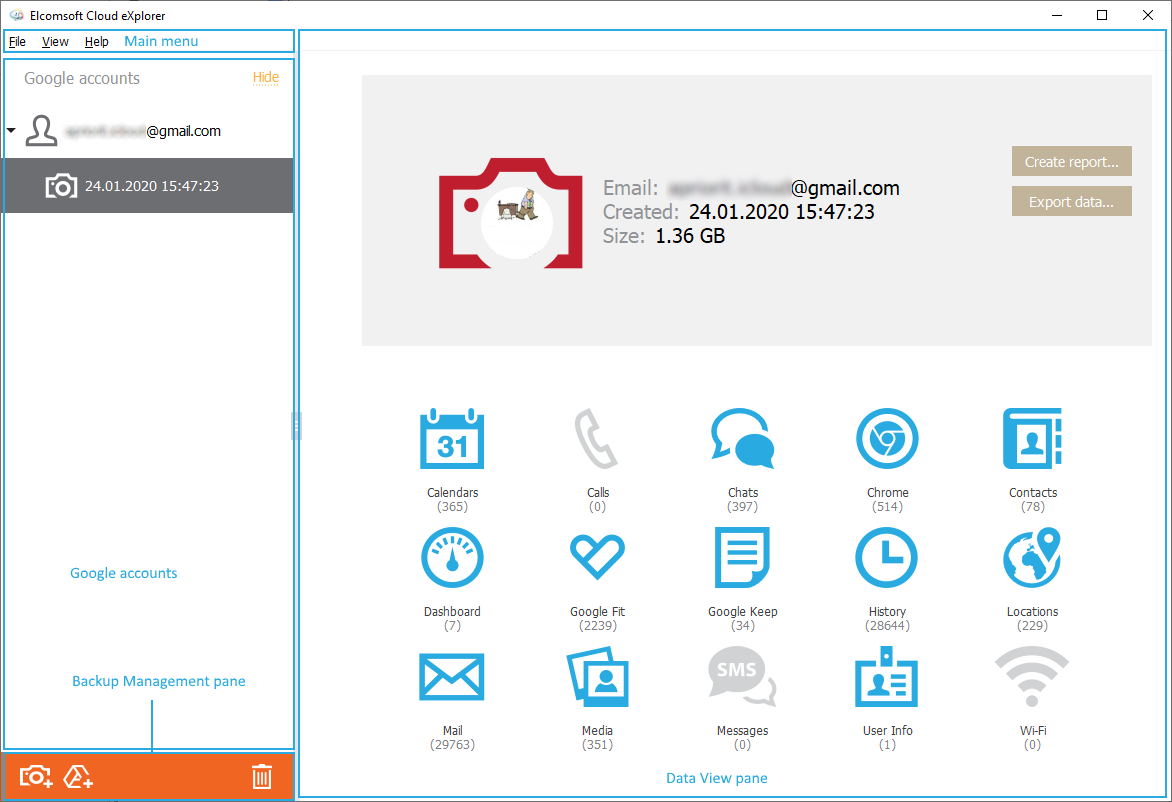Open the Dashboard gauge icon

pos(452,558)
